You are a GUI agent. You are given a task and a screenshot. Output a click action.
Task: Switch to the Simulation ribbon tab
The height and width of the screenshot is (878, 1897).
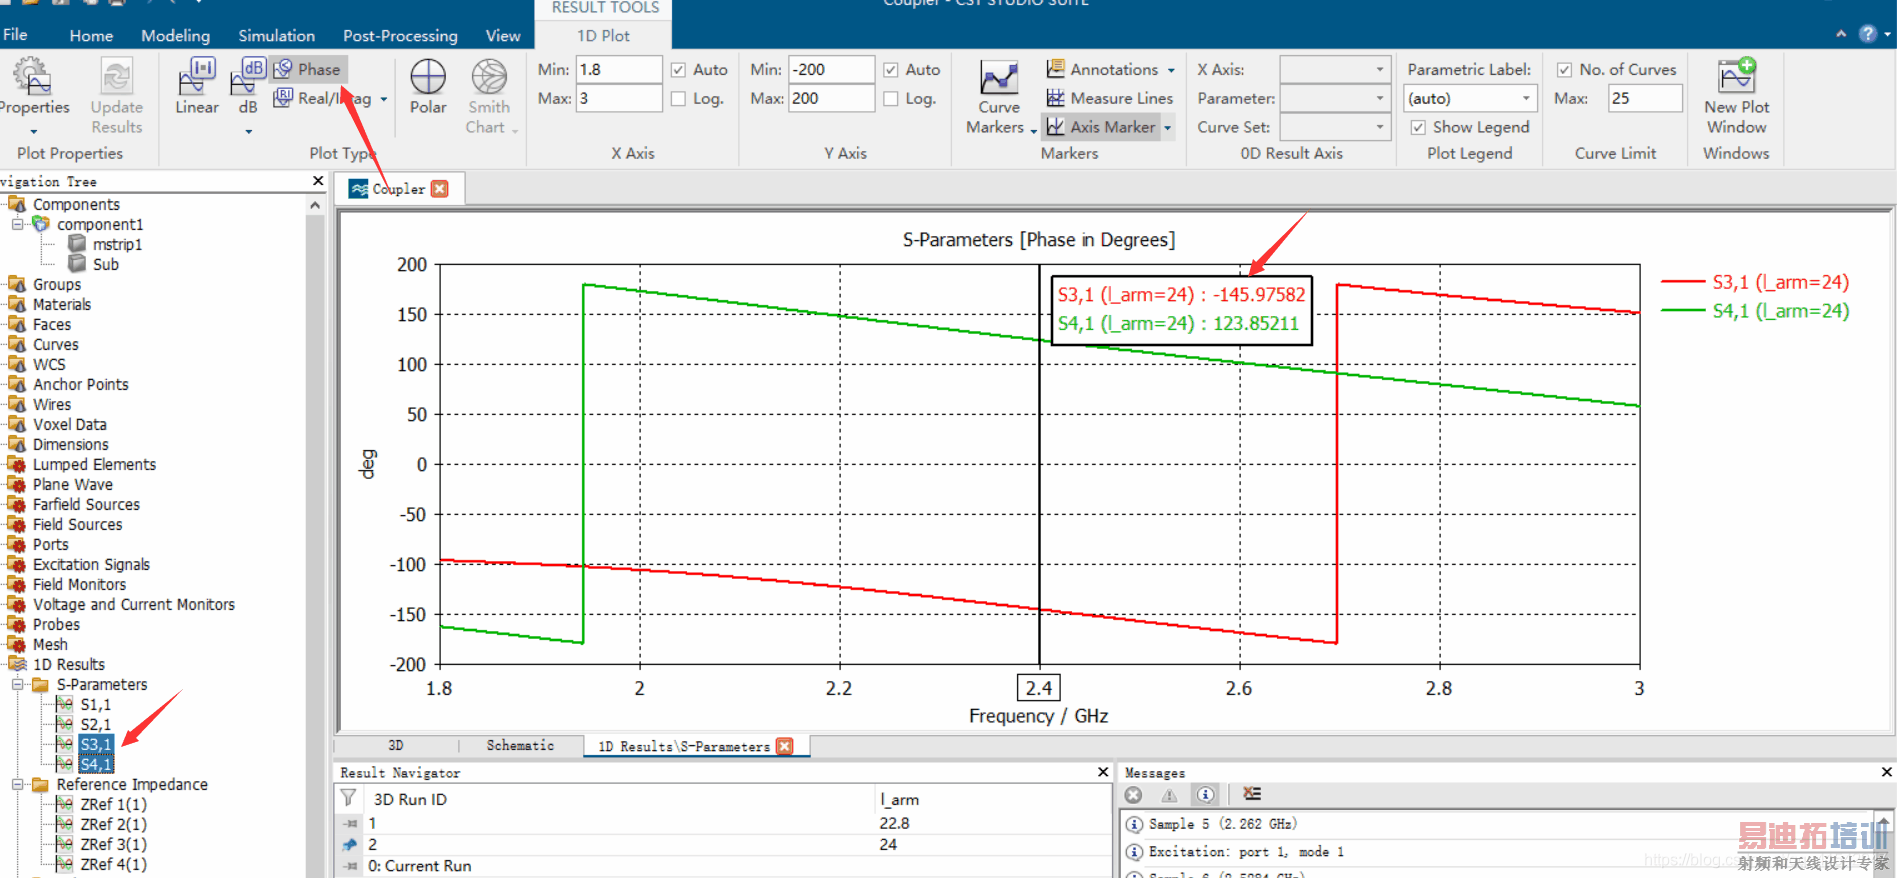pyautogui.click(x=276, y=35)
